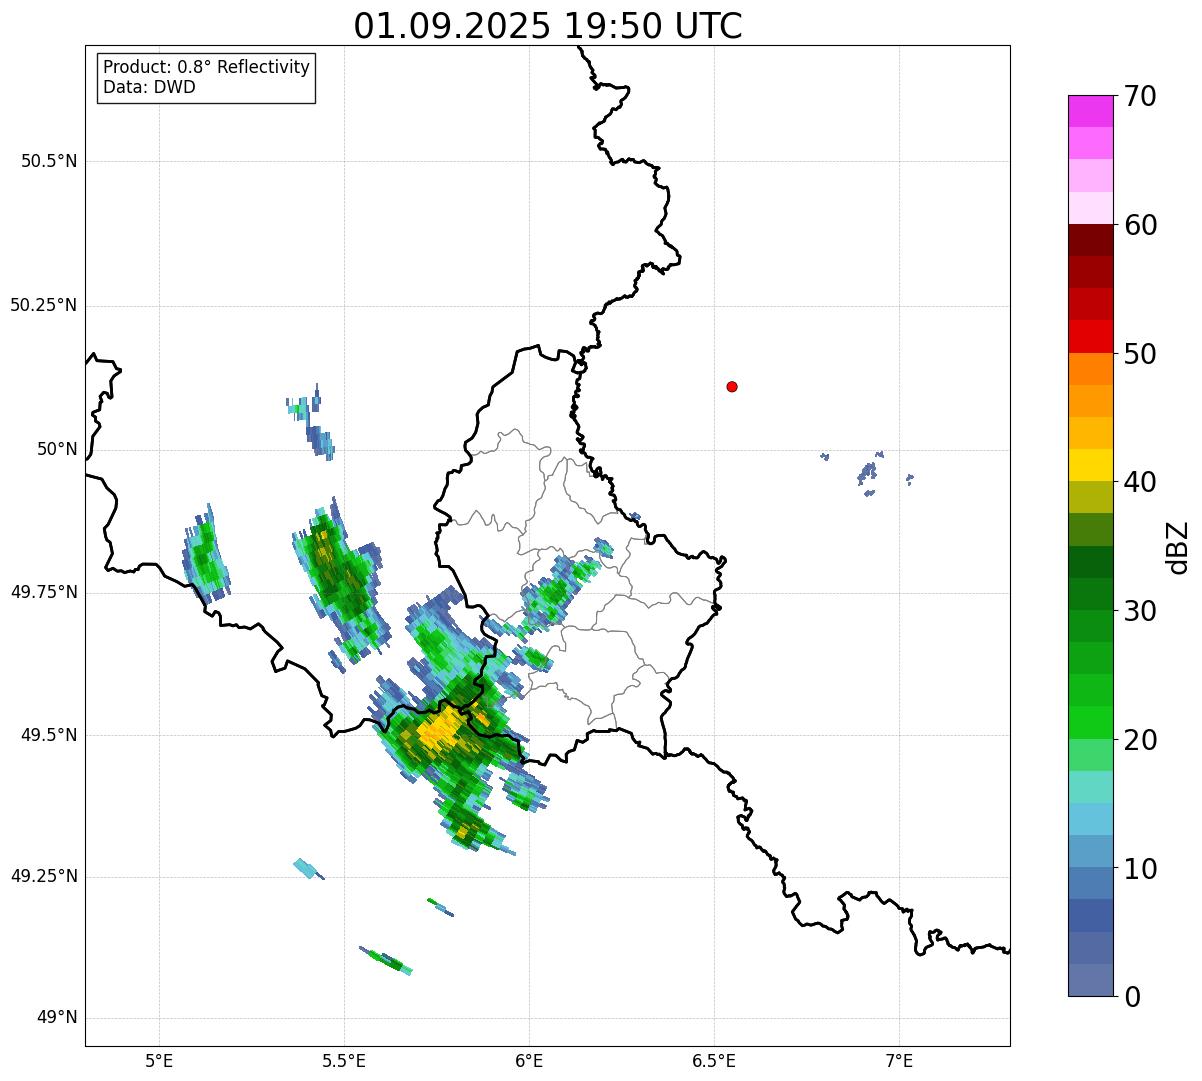Click the Data: DWD label
1202x1081 pixels.
150,87
